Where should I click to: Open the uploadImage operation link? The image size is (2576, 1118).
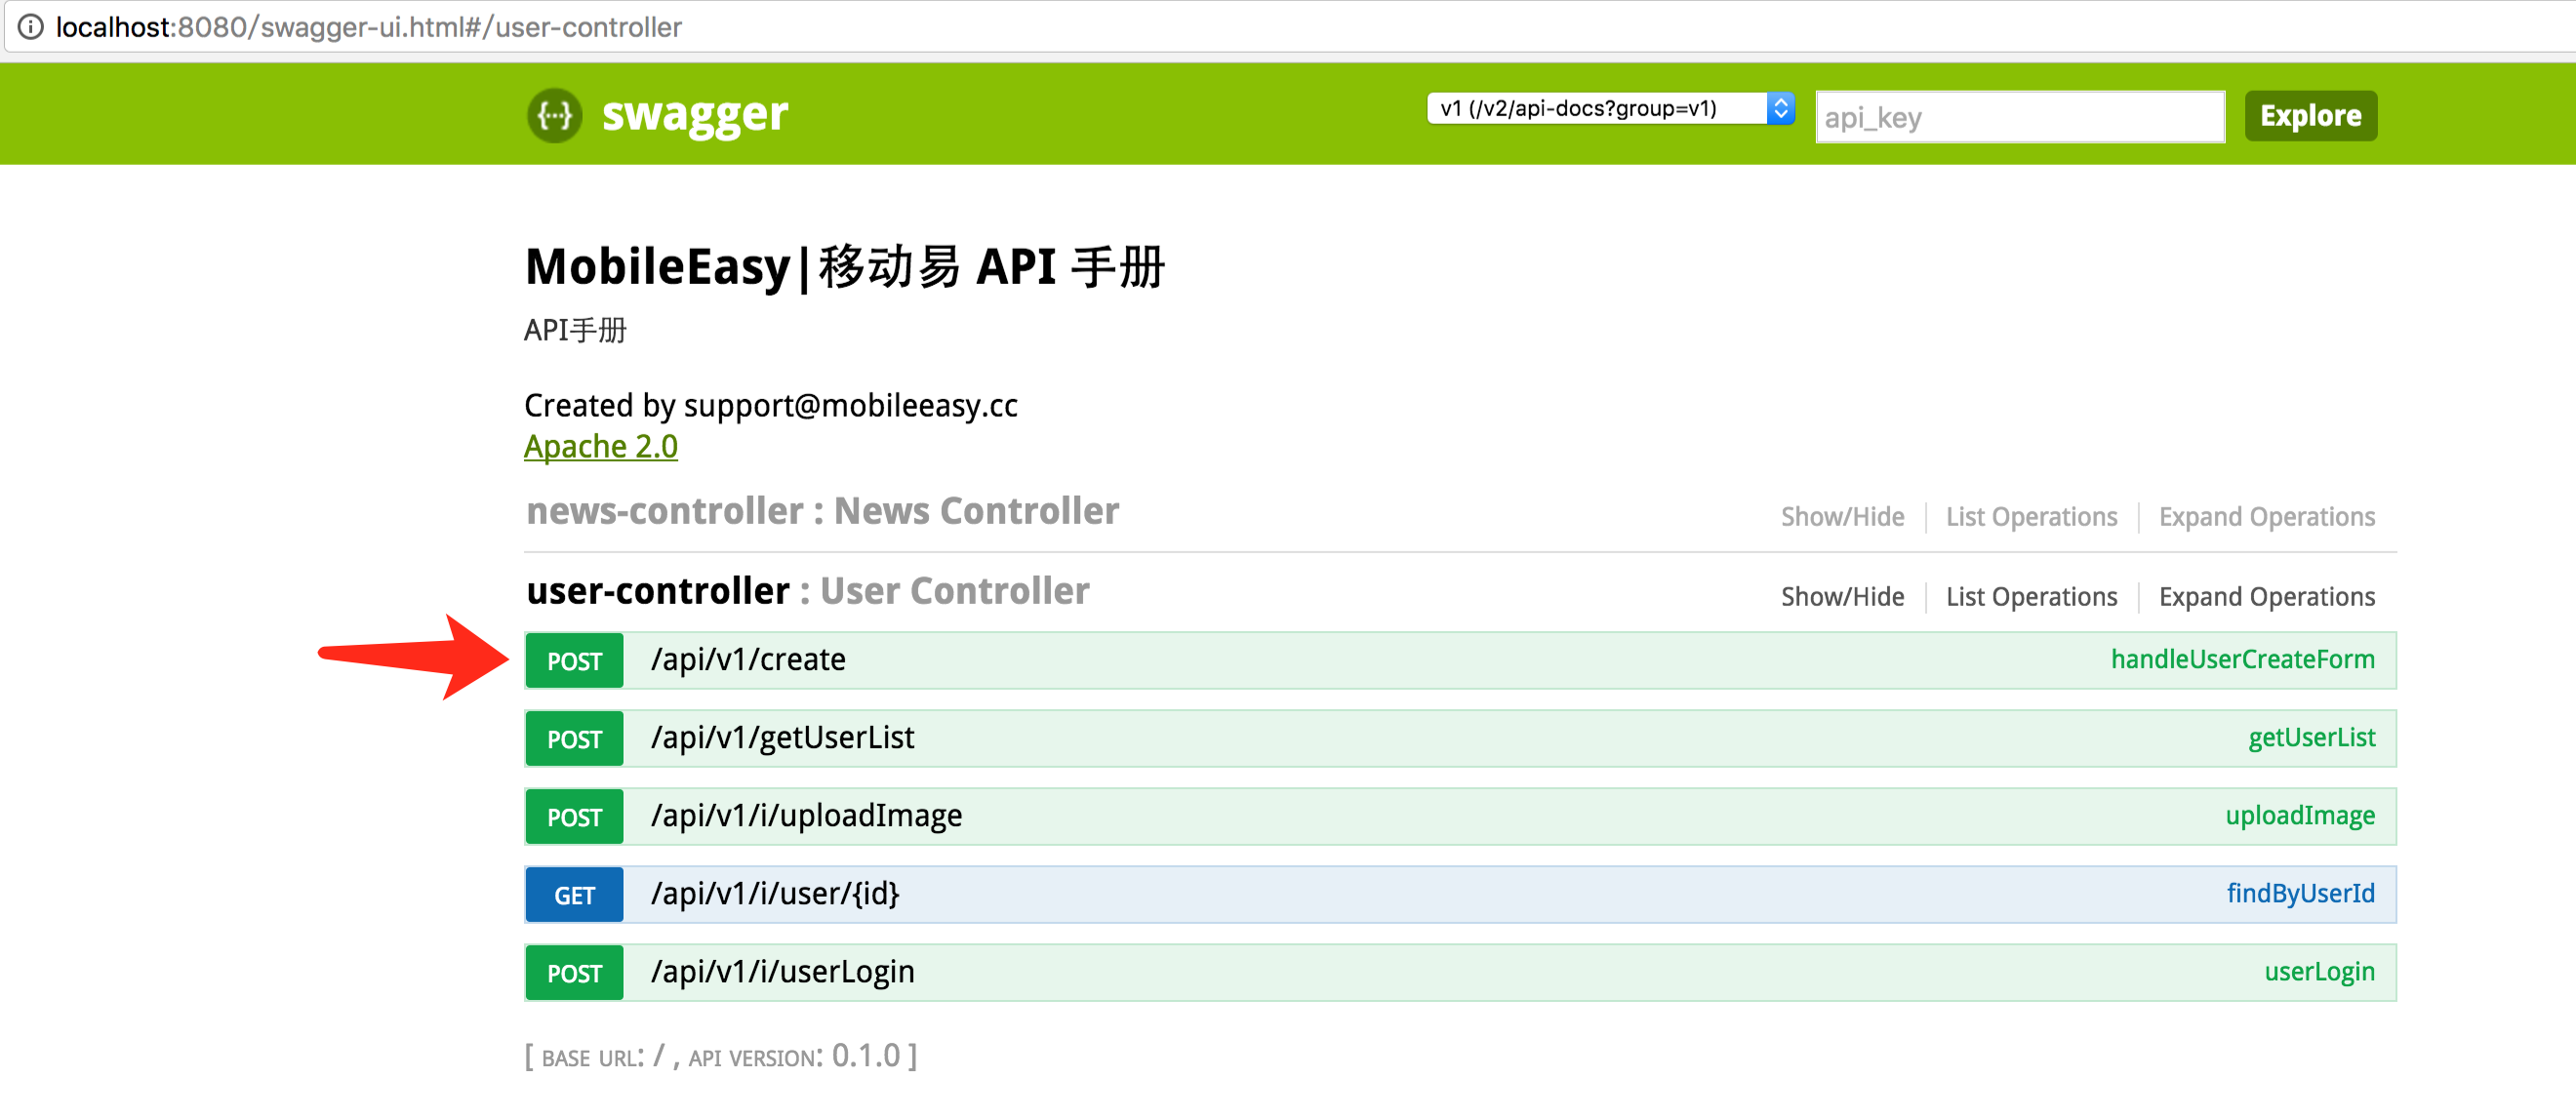2299,816
